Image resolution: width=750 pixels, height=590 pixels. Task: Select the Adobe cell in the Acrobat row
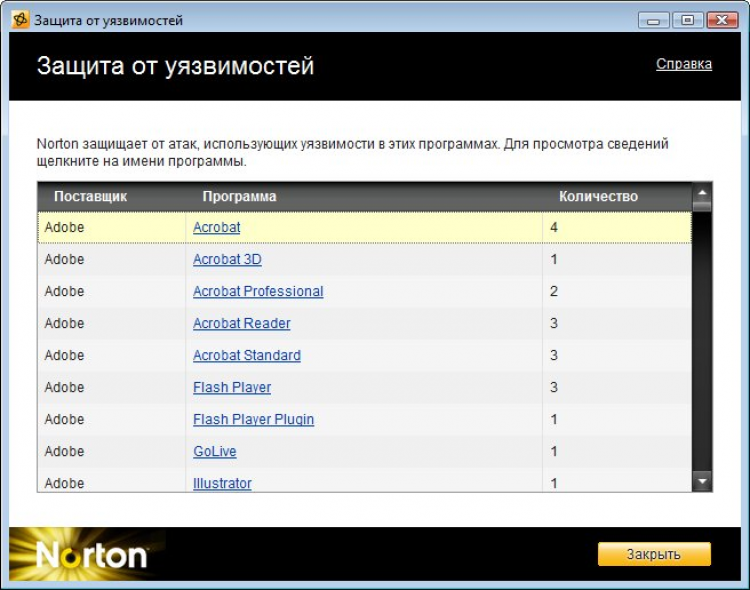(64, 227)
